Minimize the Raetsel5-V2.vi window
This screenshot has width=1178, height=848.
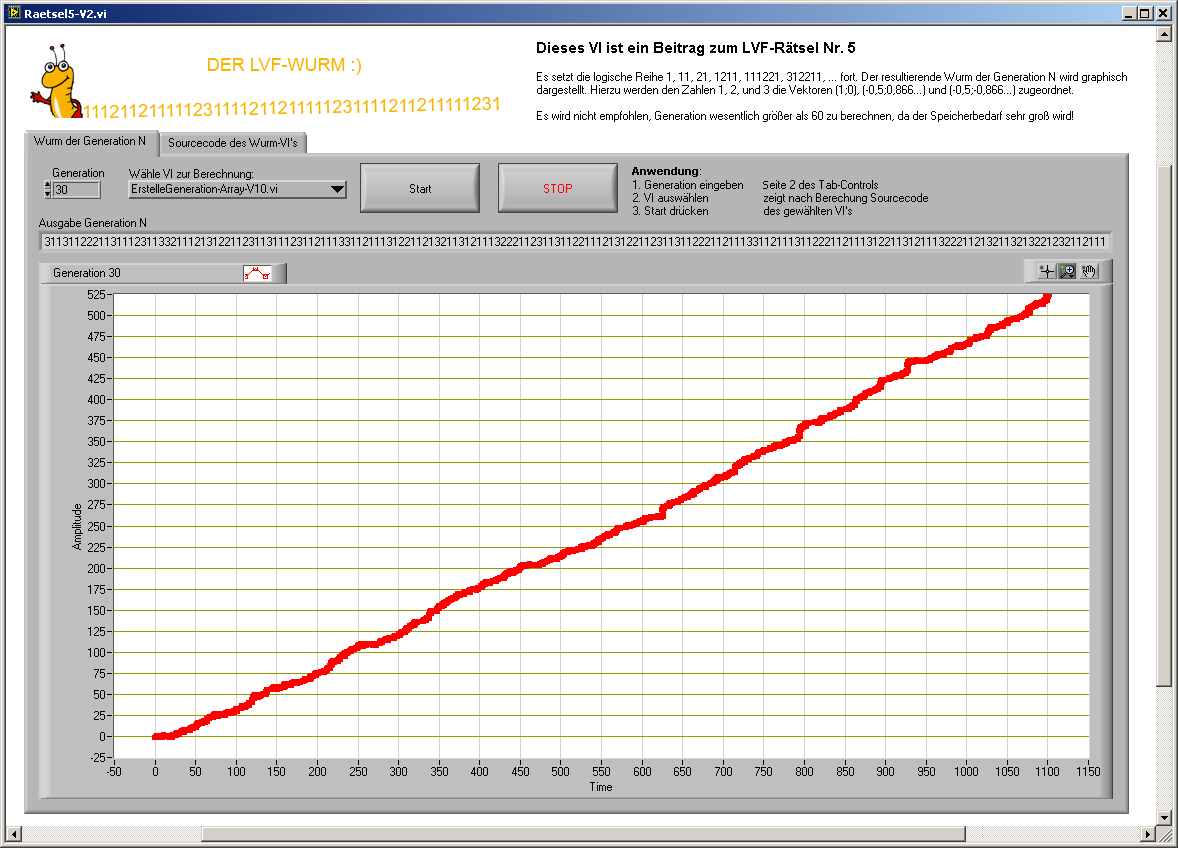click(x=1129, y=14)
